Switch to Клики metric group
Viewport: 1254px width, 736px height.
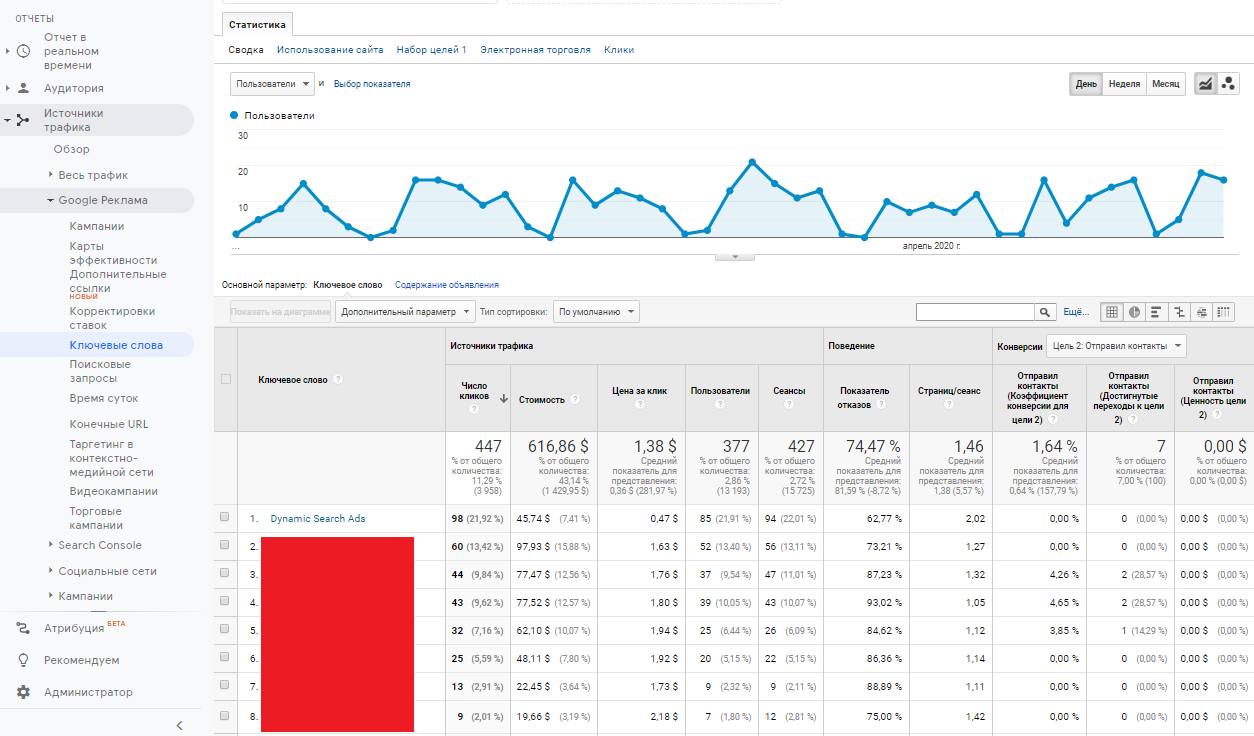tap(619, 49)
